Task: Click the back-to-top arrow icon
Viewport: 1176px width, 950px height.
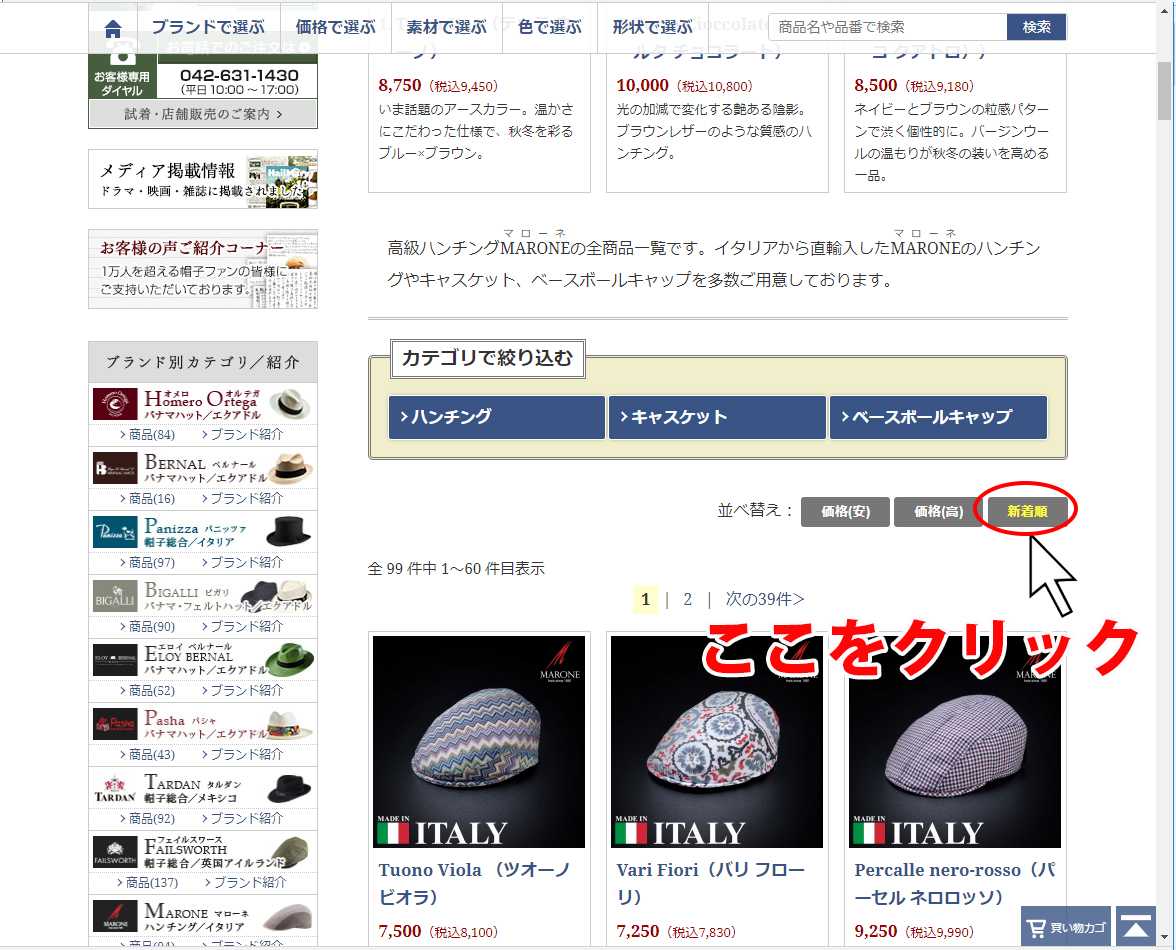Action: pos(1136,927)
